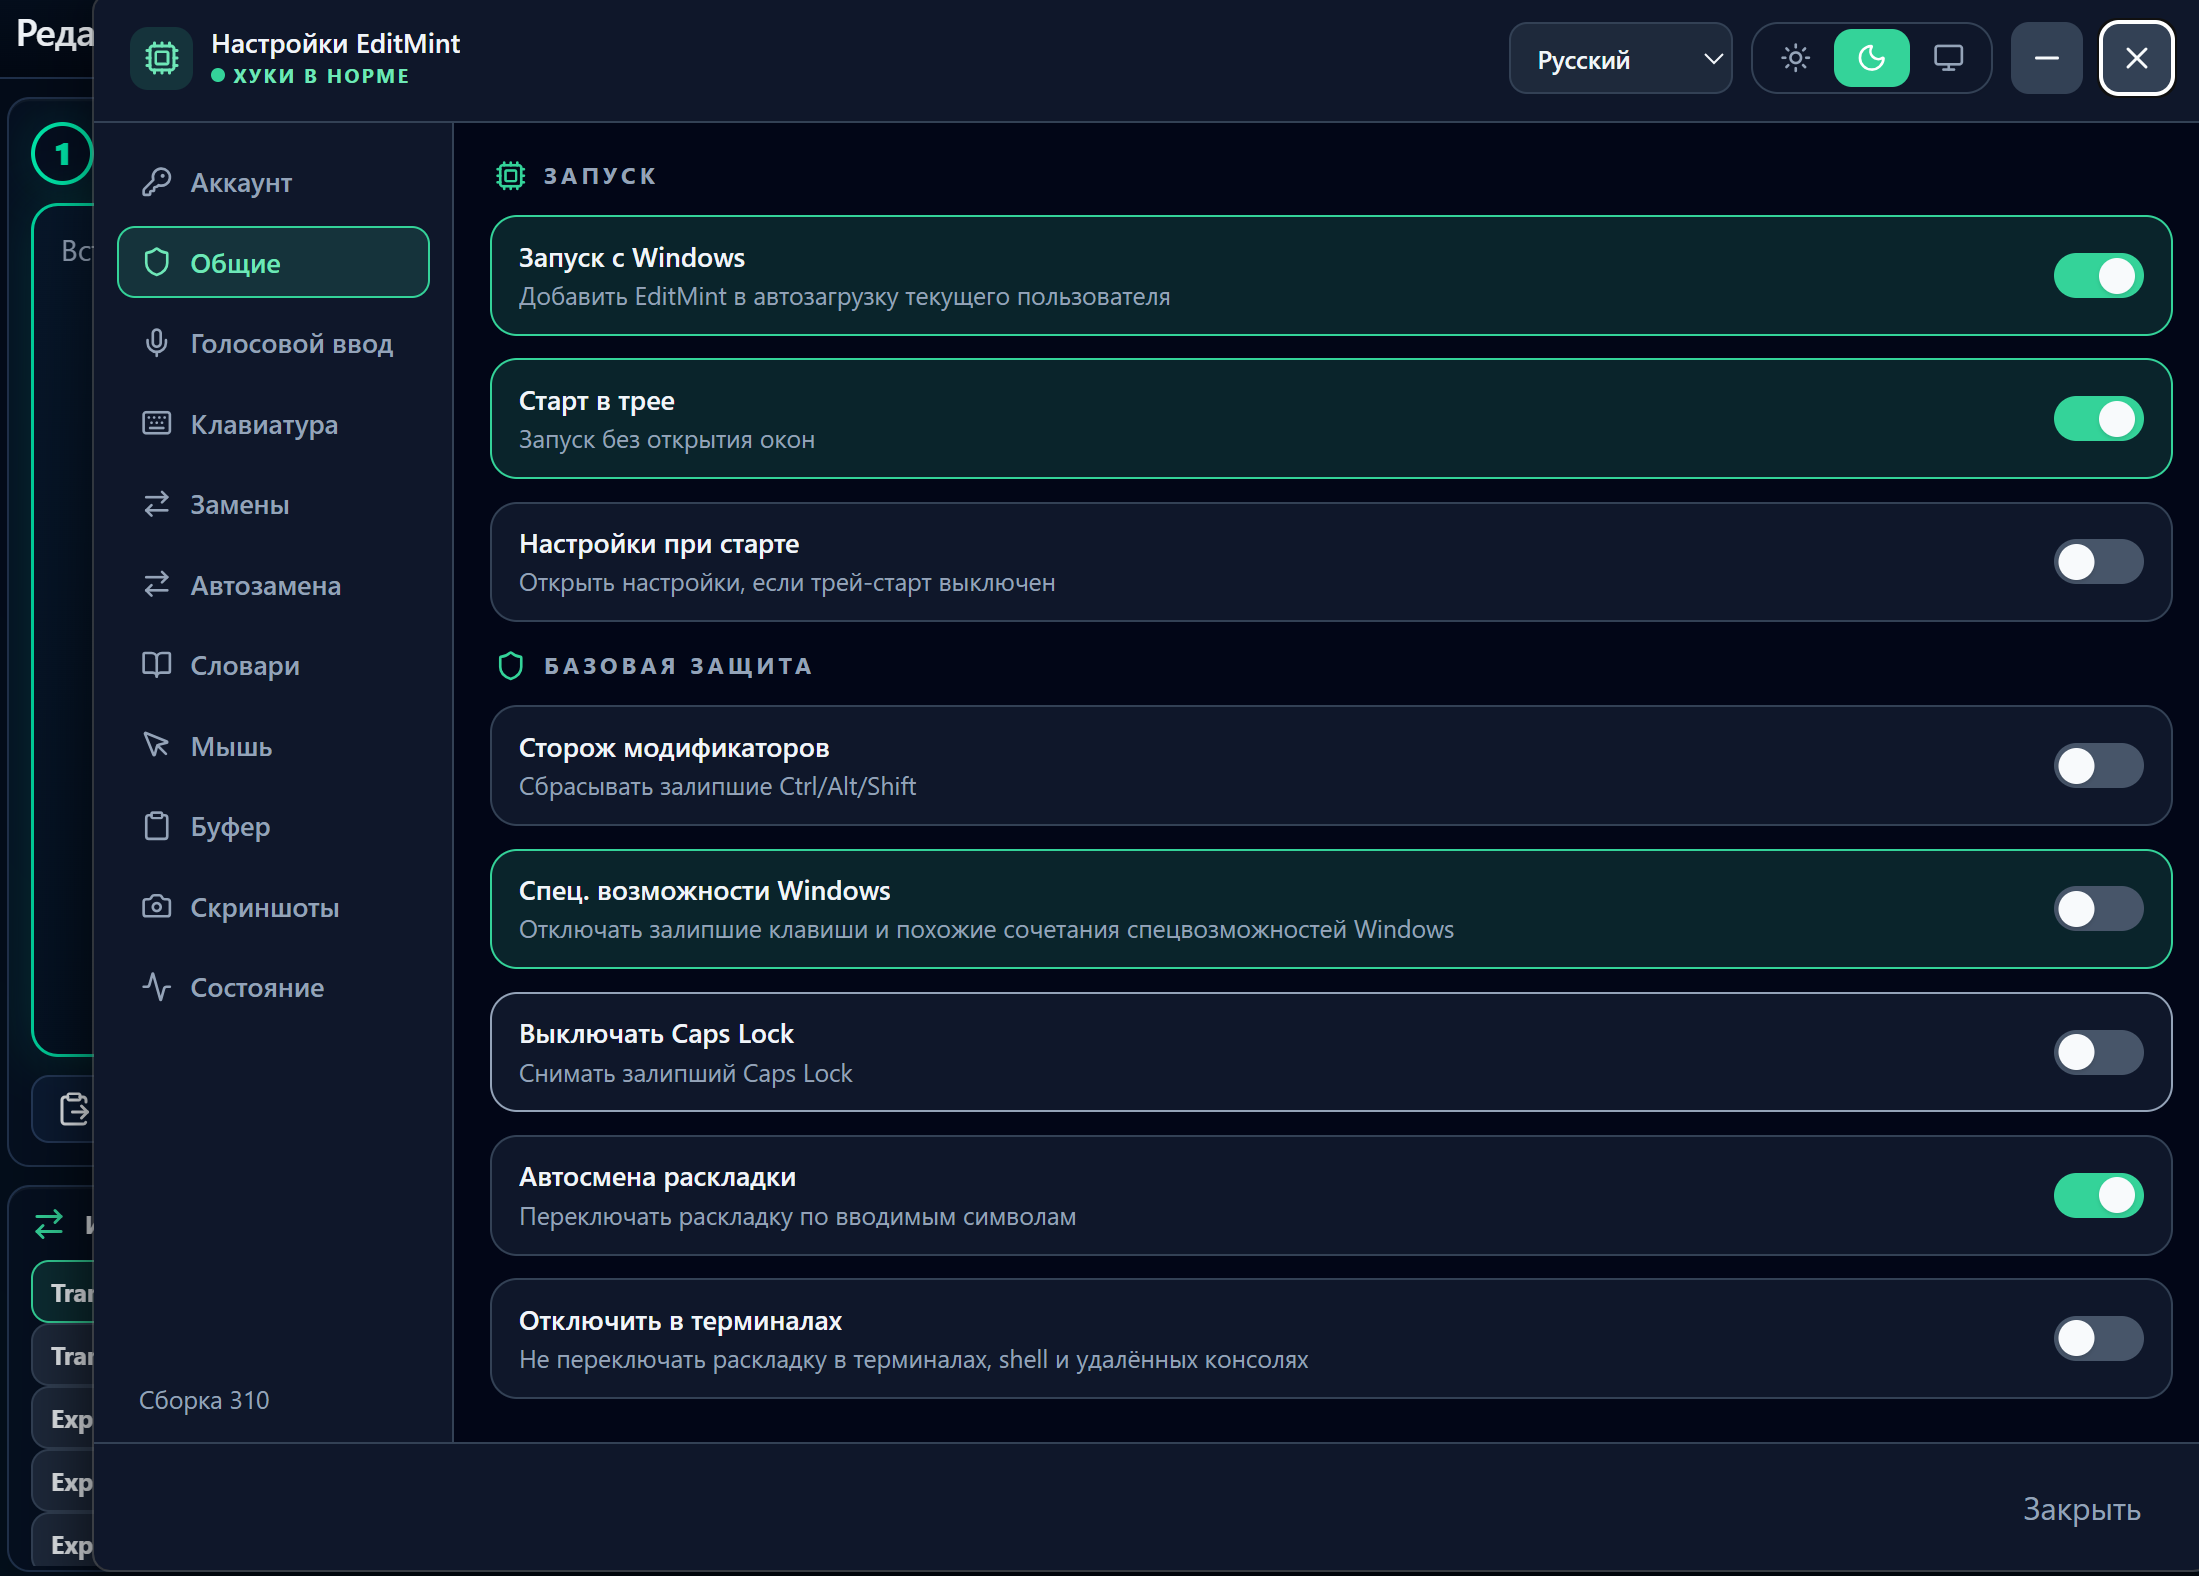Click camera icon beside Скриншоты
The width and height of the screenshot is (2199, 1576).
156,906
